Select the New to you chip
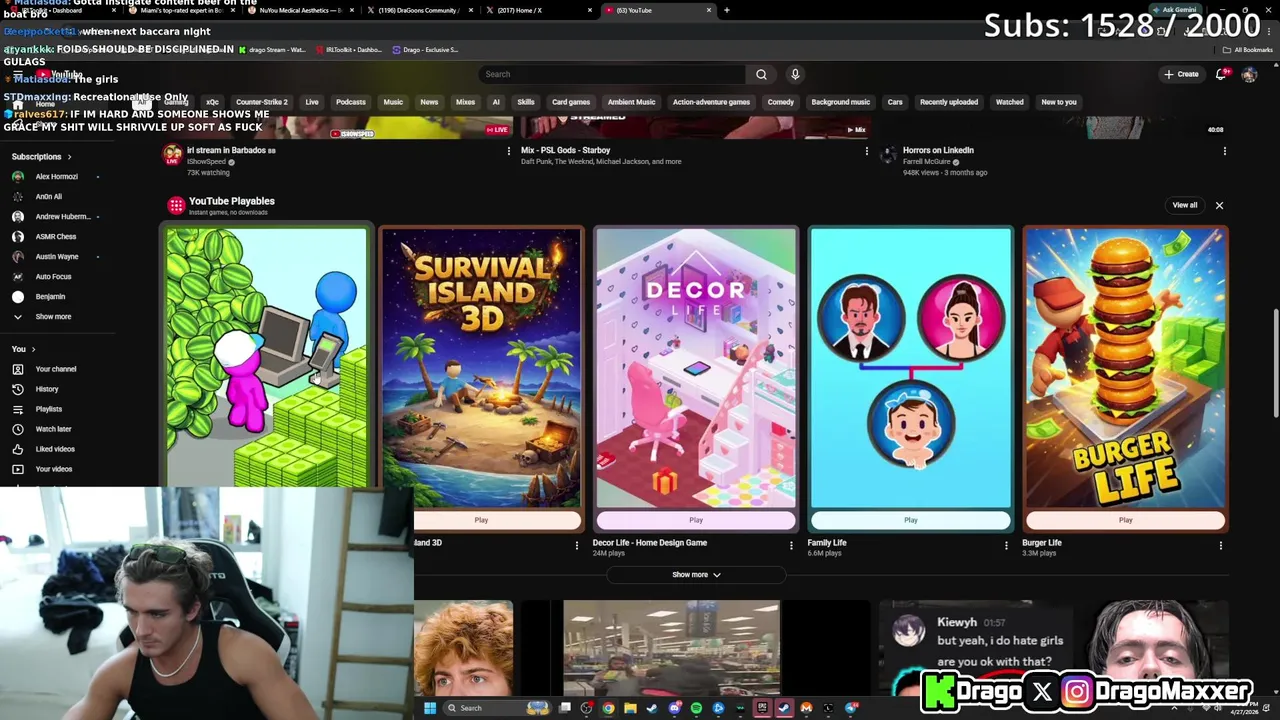 [1059, 102]
